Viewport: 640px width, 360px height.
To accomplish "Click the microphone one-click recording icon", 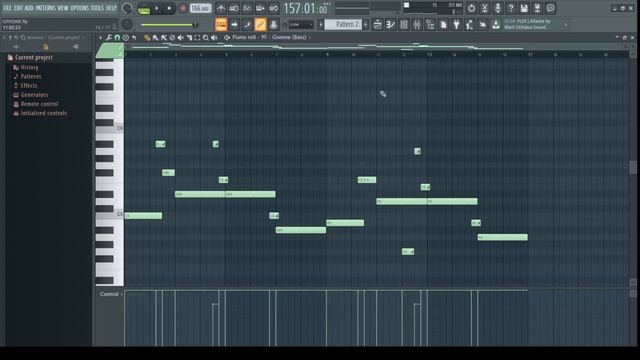I will pyautogui.click(x=498, y=8).
